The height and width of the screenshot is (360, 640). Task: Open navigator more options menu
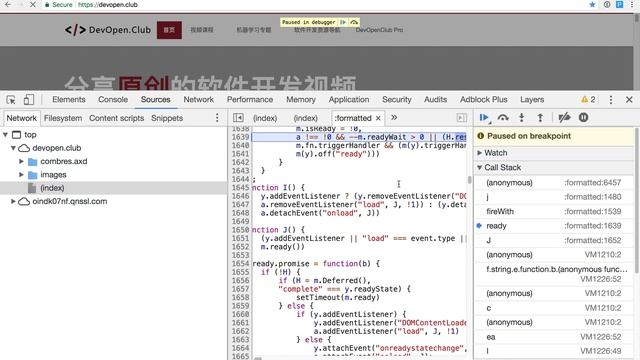217,118
